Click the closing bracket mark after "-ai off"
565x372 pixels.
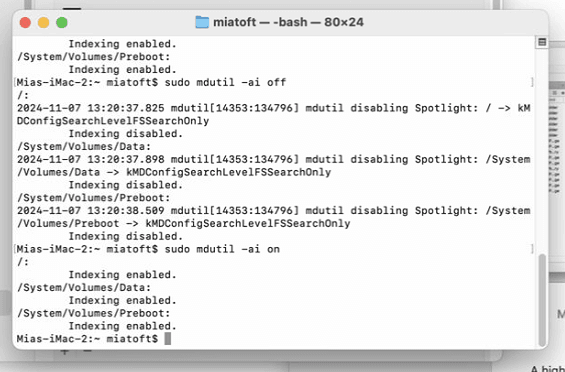coord(532,83)
